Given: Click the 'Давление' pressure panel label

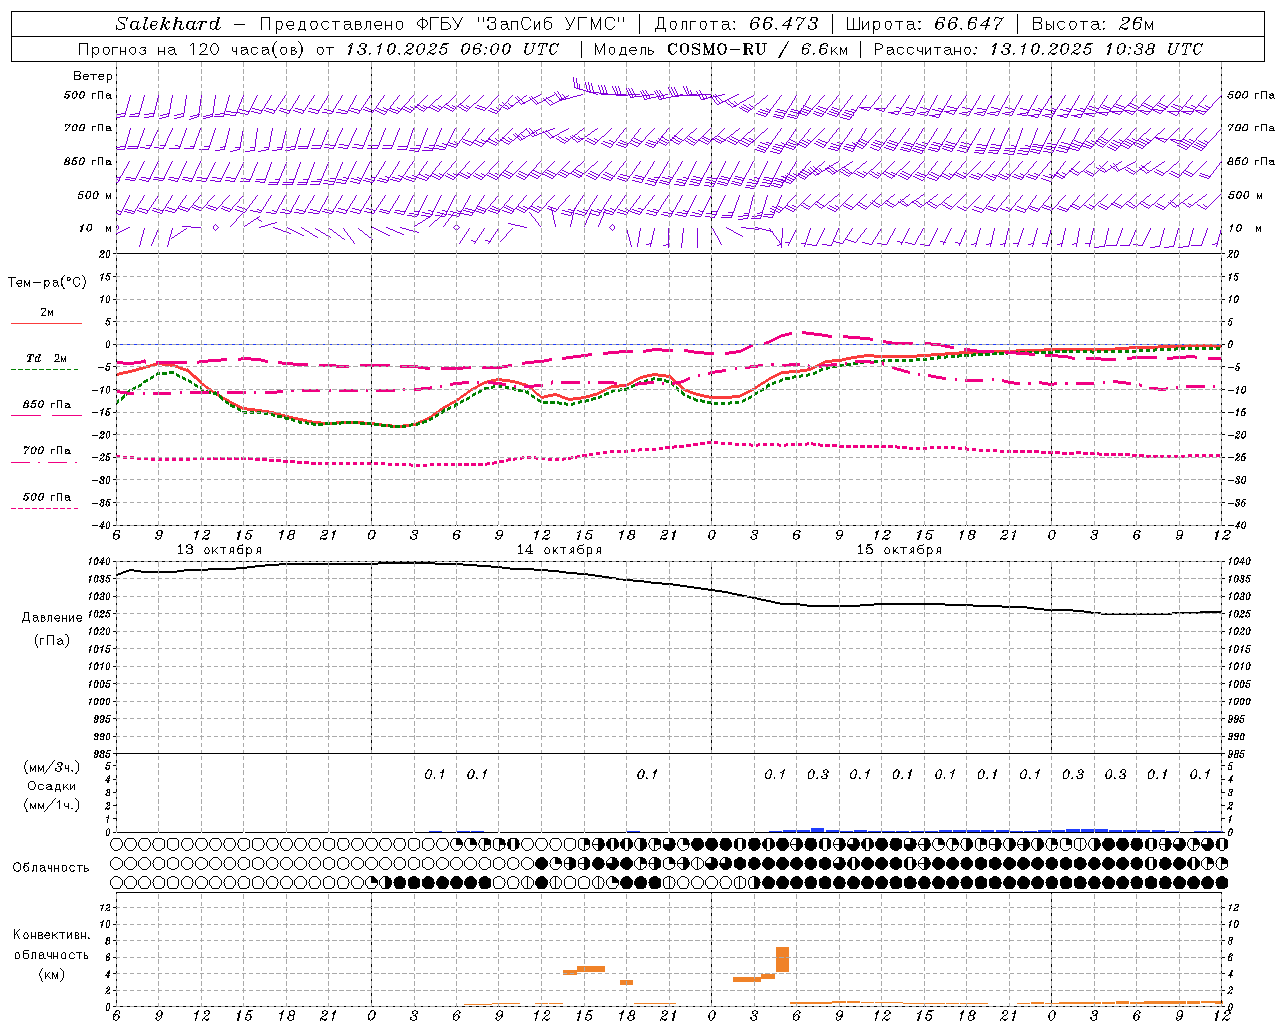Looking at the screenshot, I should point(52,618).
